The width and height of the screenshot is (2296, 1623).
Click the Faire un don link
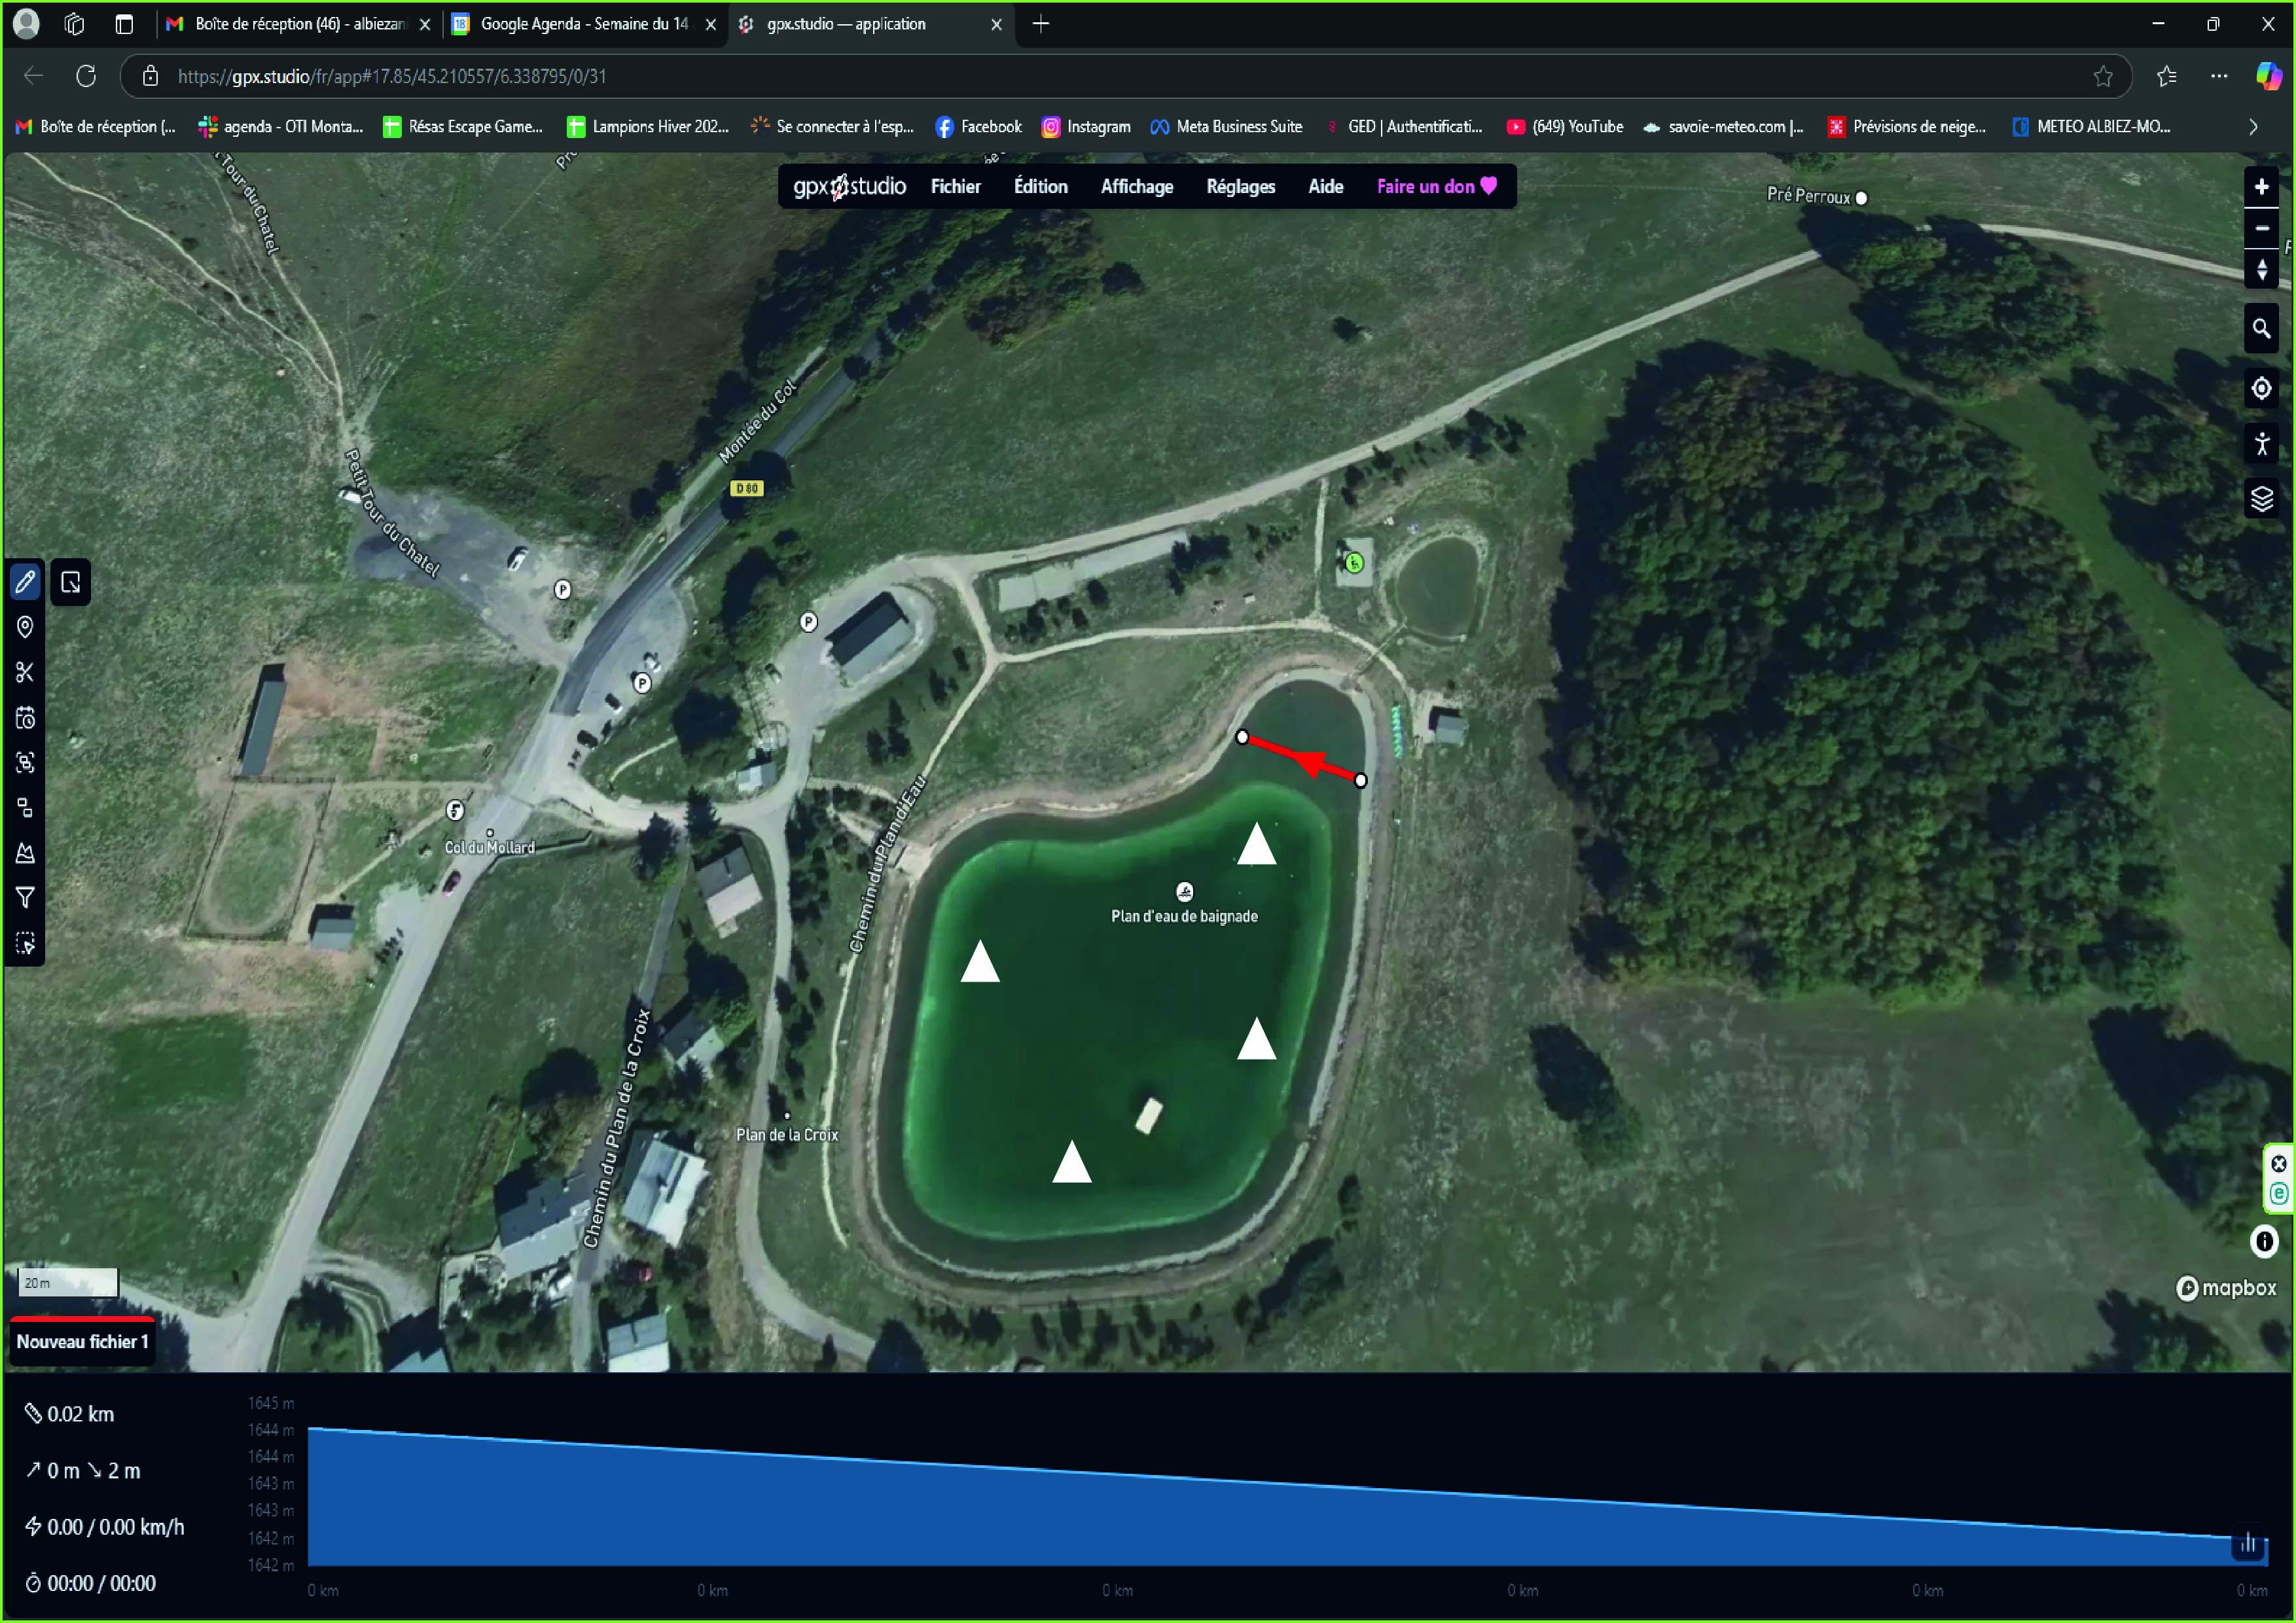pos(1436,186)
